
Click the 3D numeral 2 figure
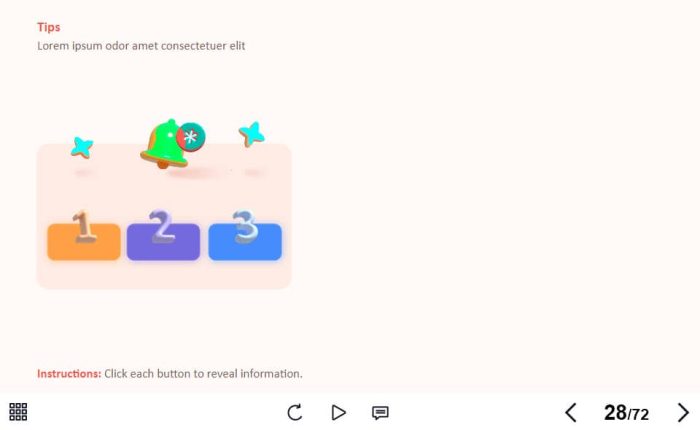point(162,226)
